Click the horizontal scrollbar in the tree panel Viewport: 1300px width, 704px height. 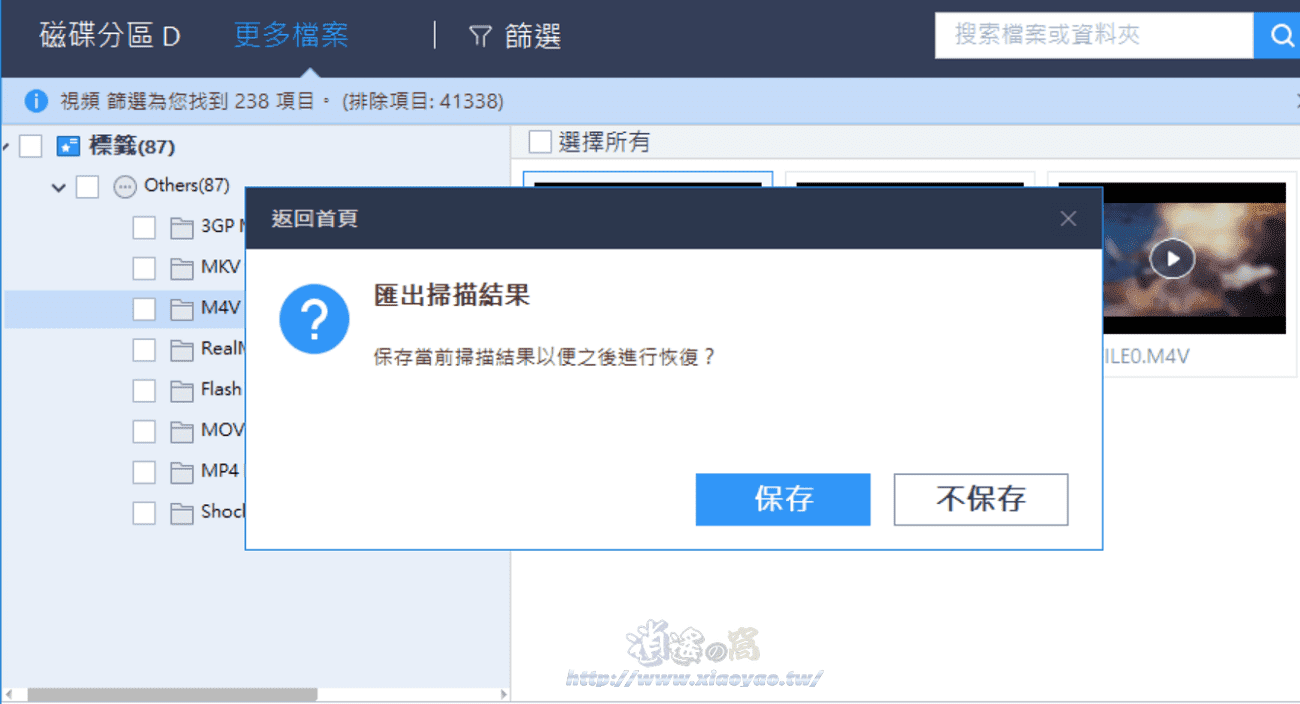[x=172, y=693]
